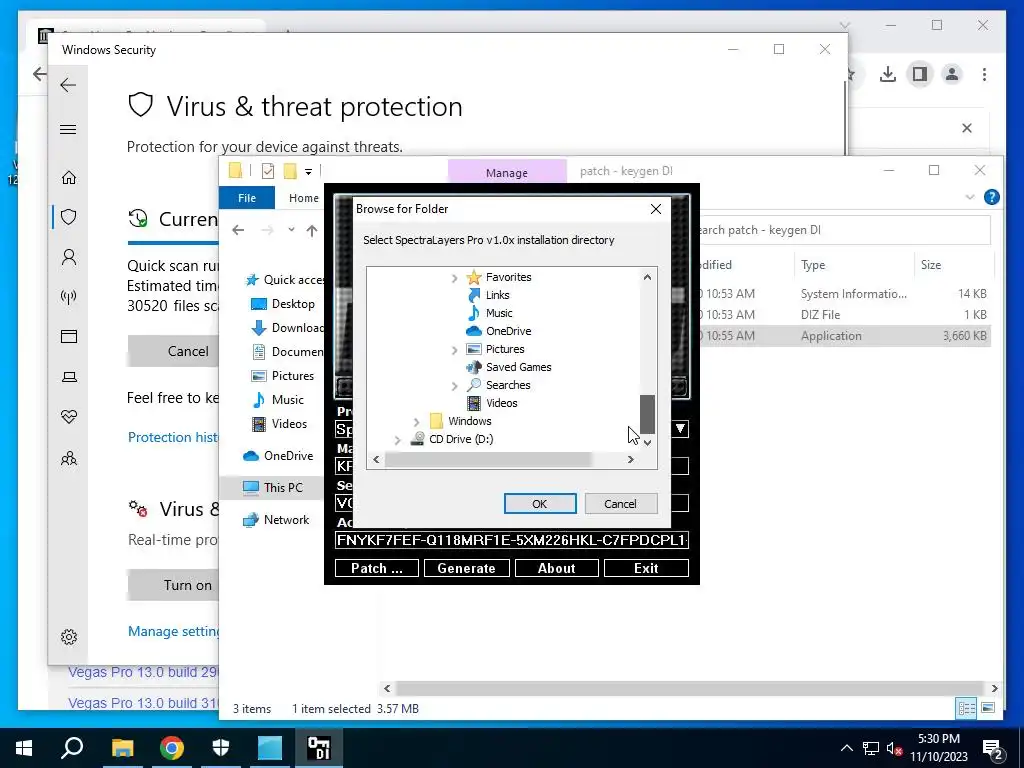The height and width of the screenshot is (768, 1024).
Task: Cancel the Browse for Folder dialog
Action: 620,504
